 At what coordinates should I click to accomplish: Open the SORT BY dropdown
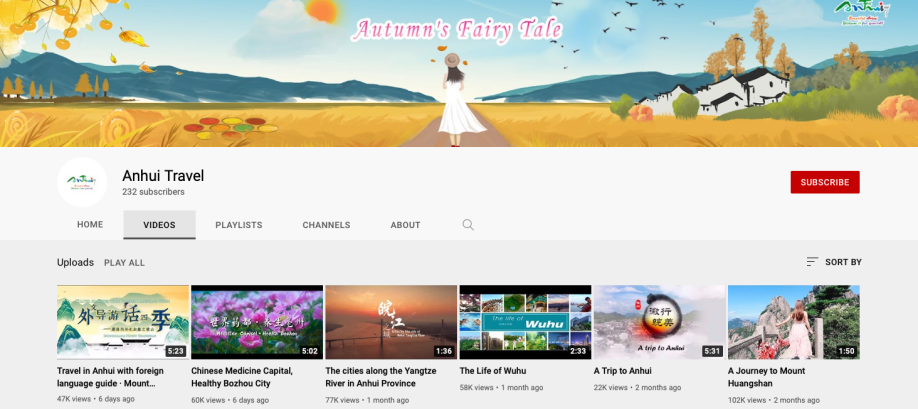point(834,262)
